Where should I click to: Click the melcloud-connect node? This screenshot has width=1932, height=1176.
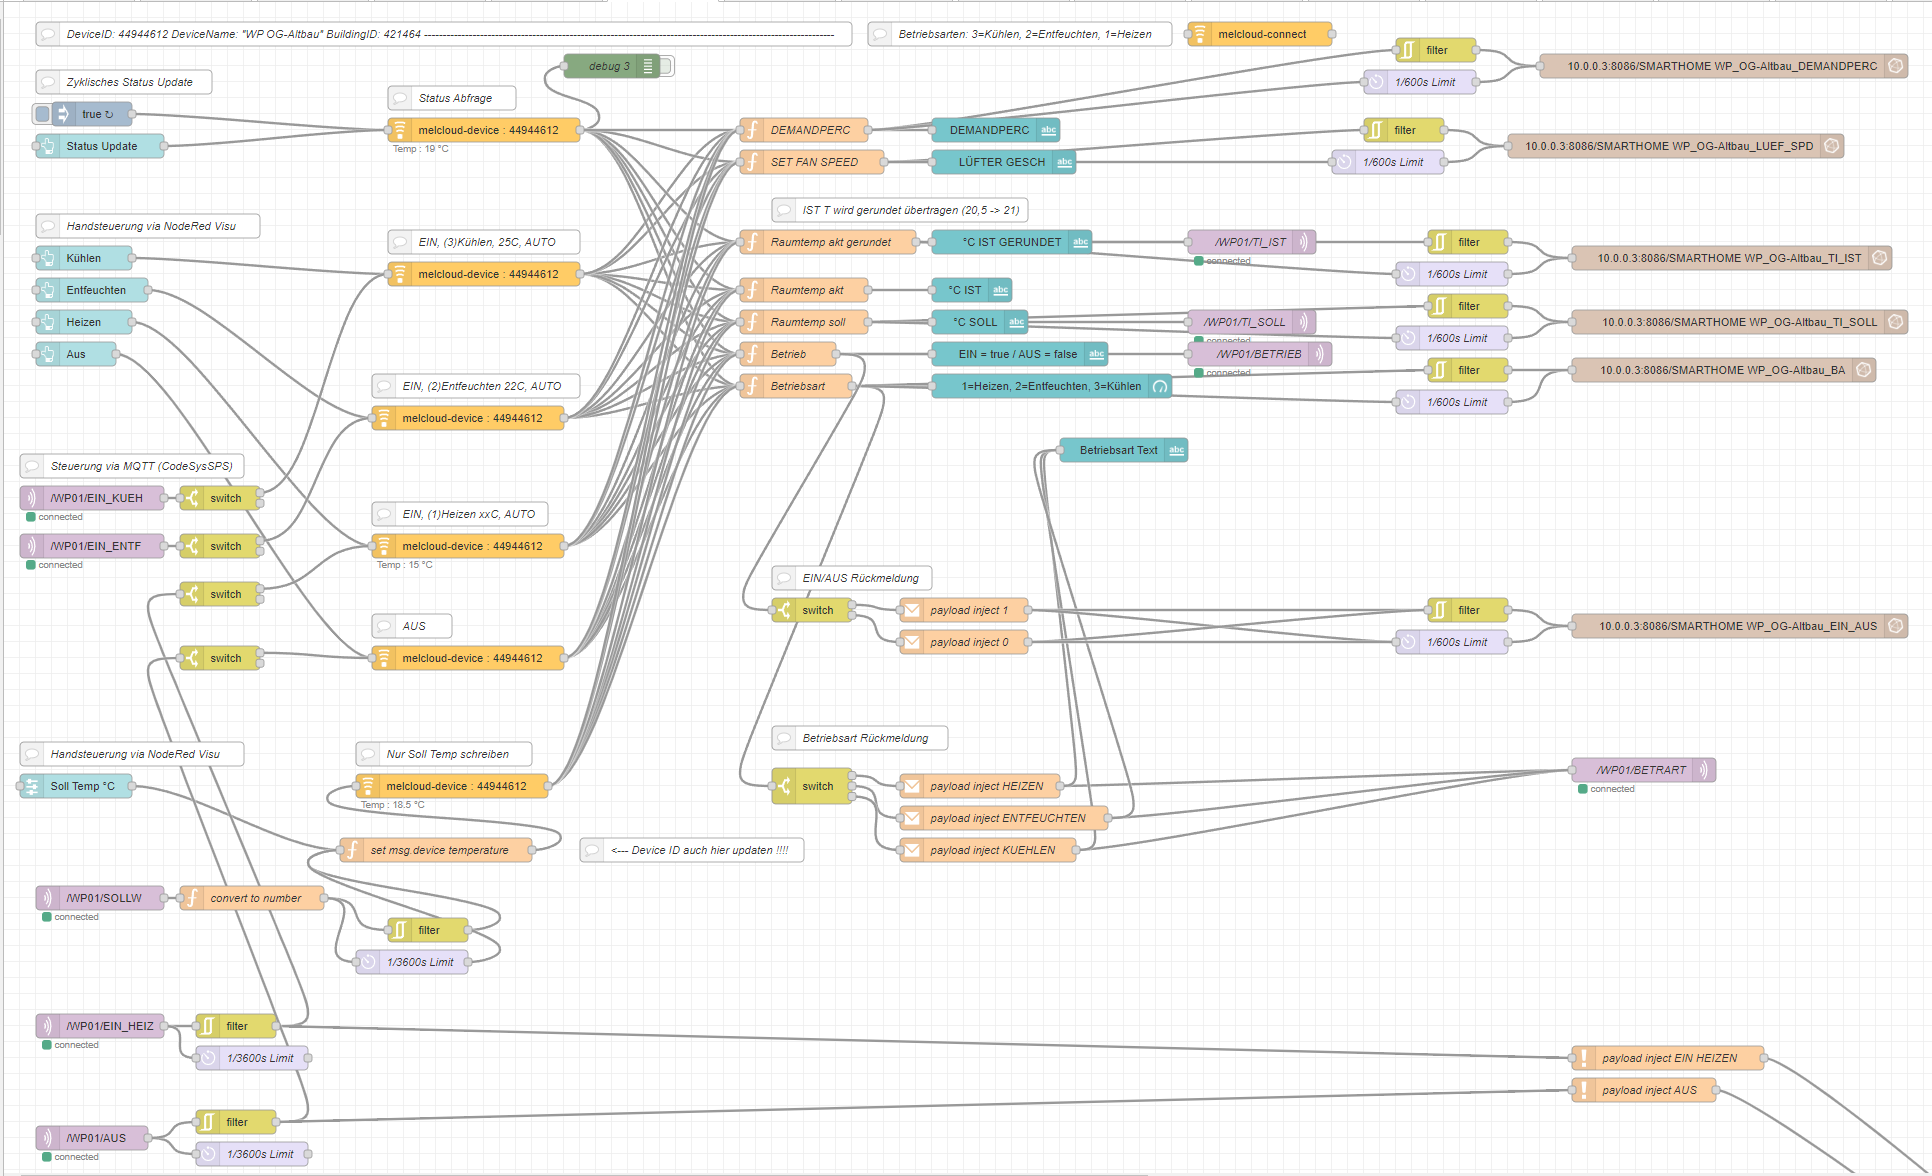[1261, 34]
